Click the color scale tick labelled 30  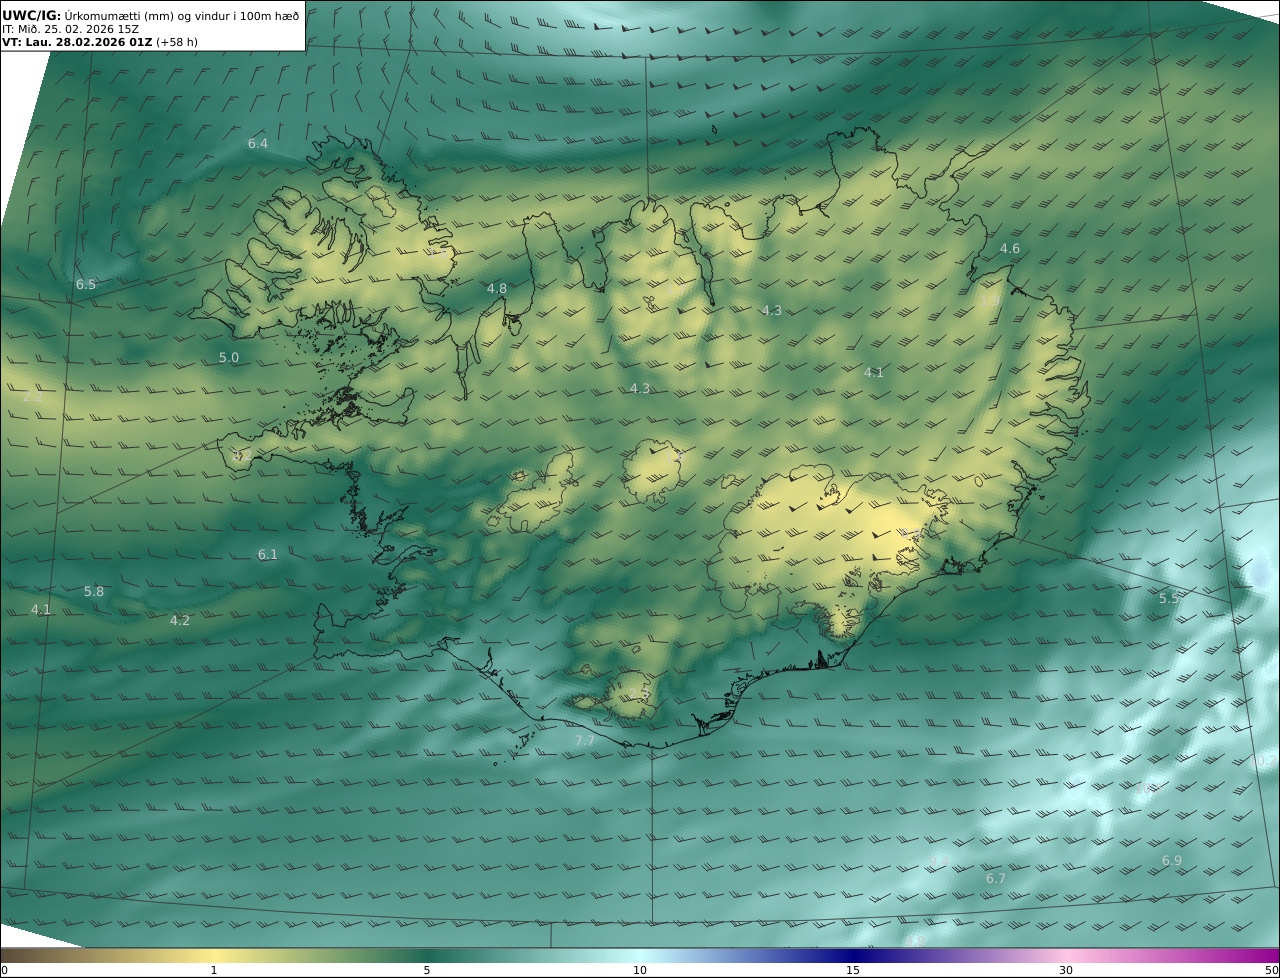1066,970
